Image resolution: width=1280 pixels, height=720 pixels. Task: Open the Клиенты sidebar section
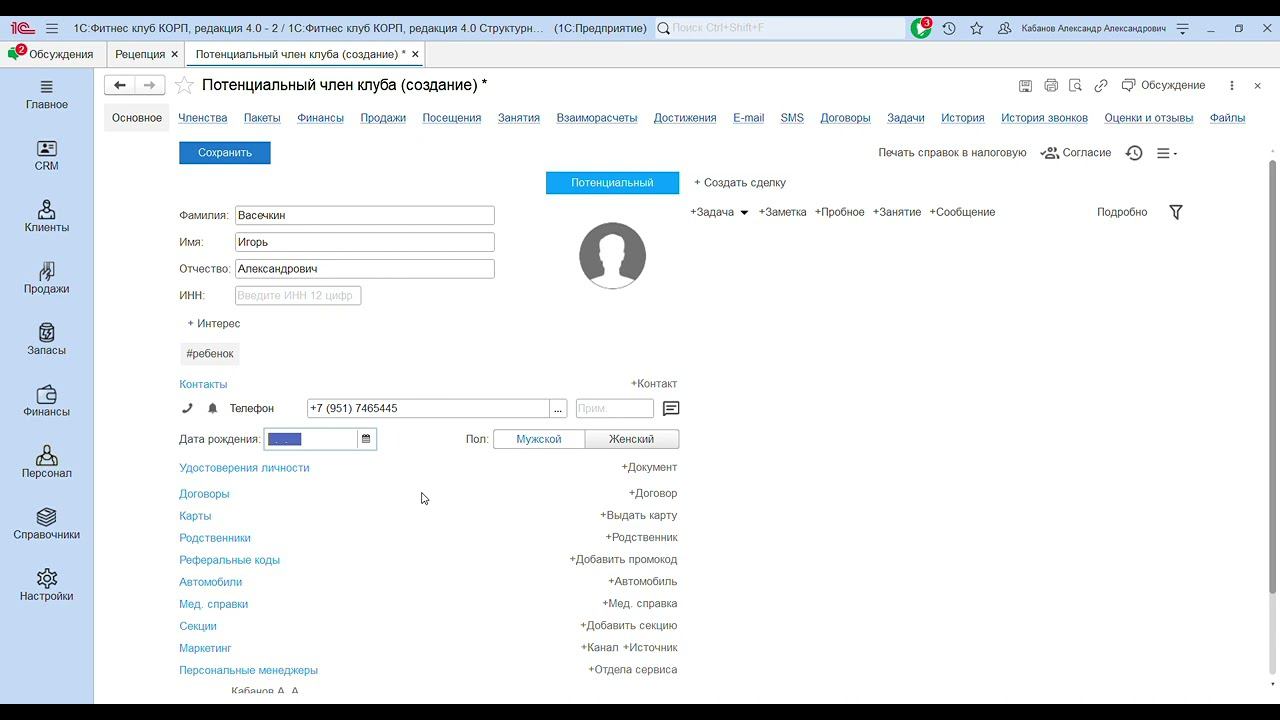pos(47,217)
